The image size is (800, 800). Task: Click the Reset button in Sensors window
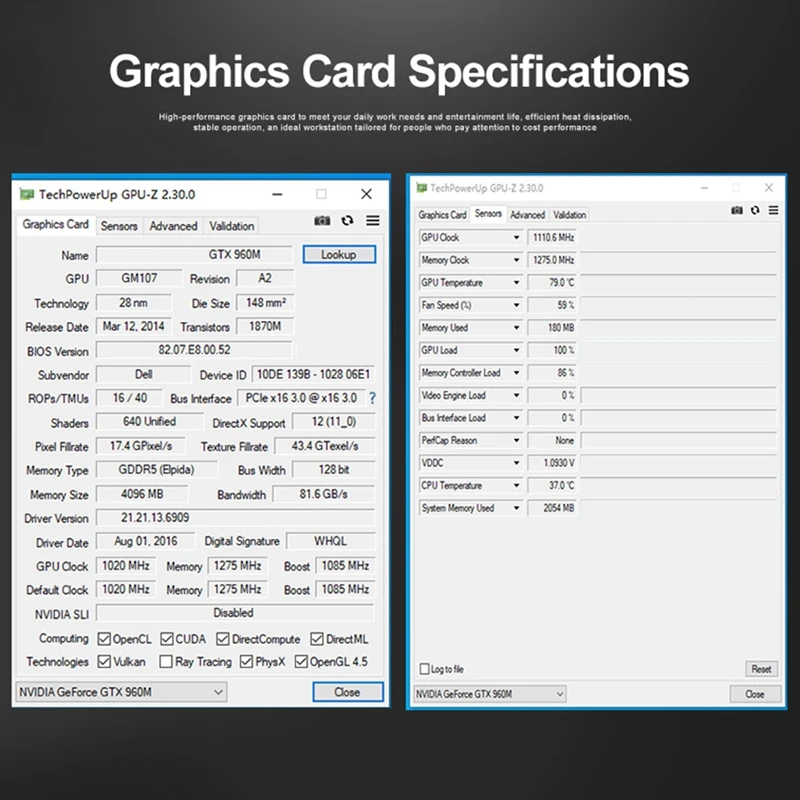point(761,669)
